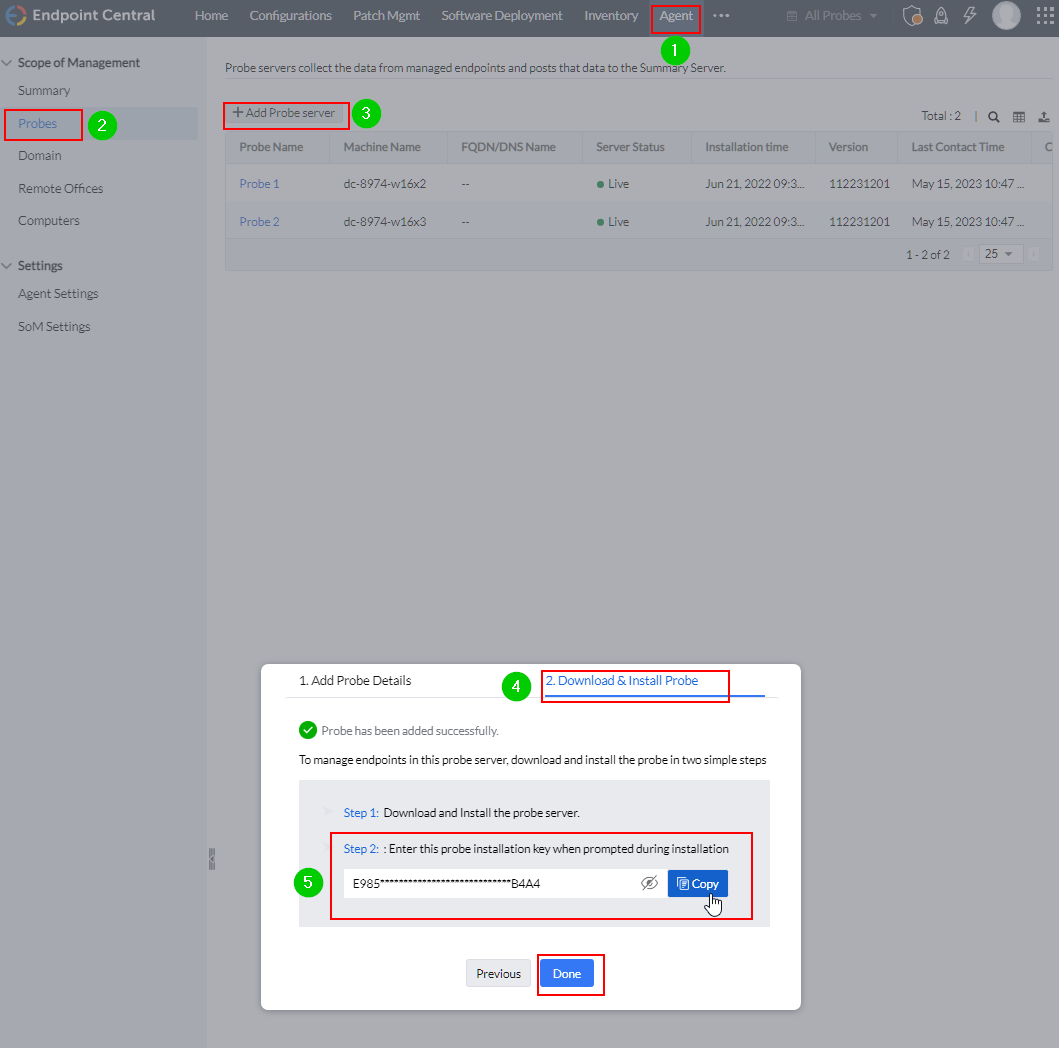Sort by Installation time column header
Screen dimensions: 1059x1048
pos(747,147)
